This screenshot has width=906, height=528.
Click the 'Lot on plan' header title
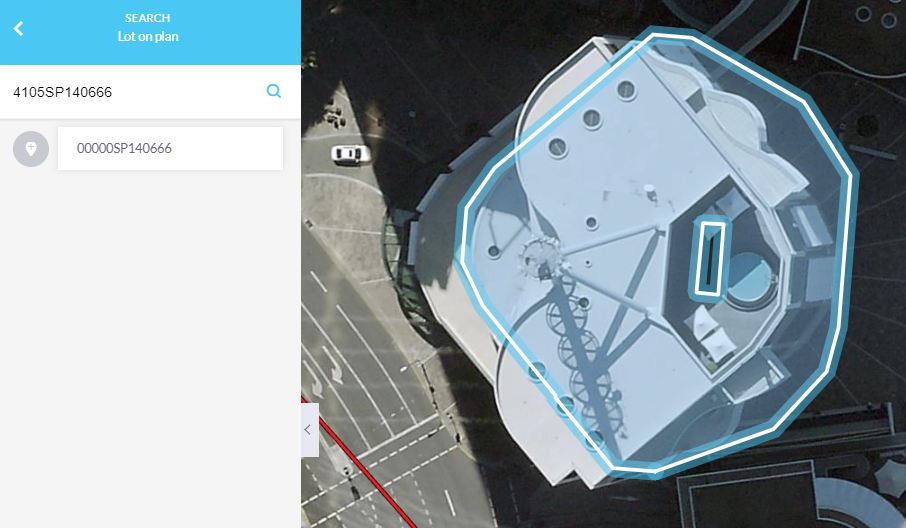pos(148,36)
